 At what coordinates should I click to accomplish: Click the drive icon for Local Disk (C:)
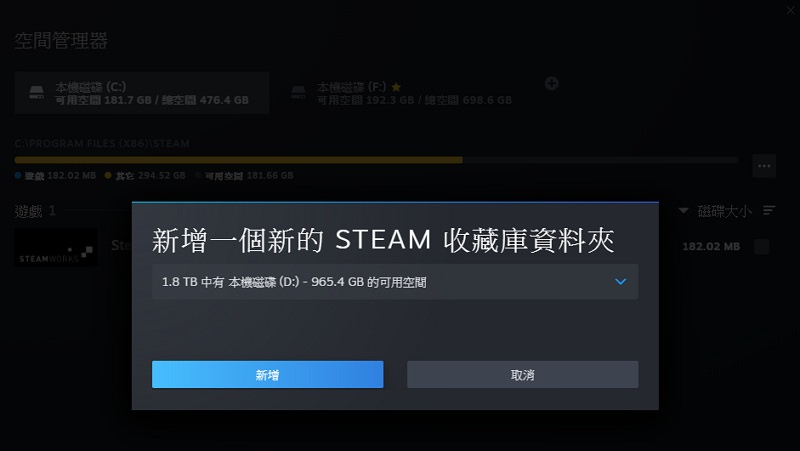[37, 93]
